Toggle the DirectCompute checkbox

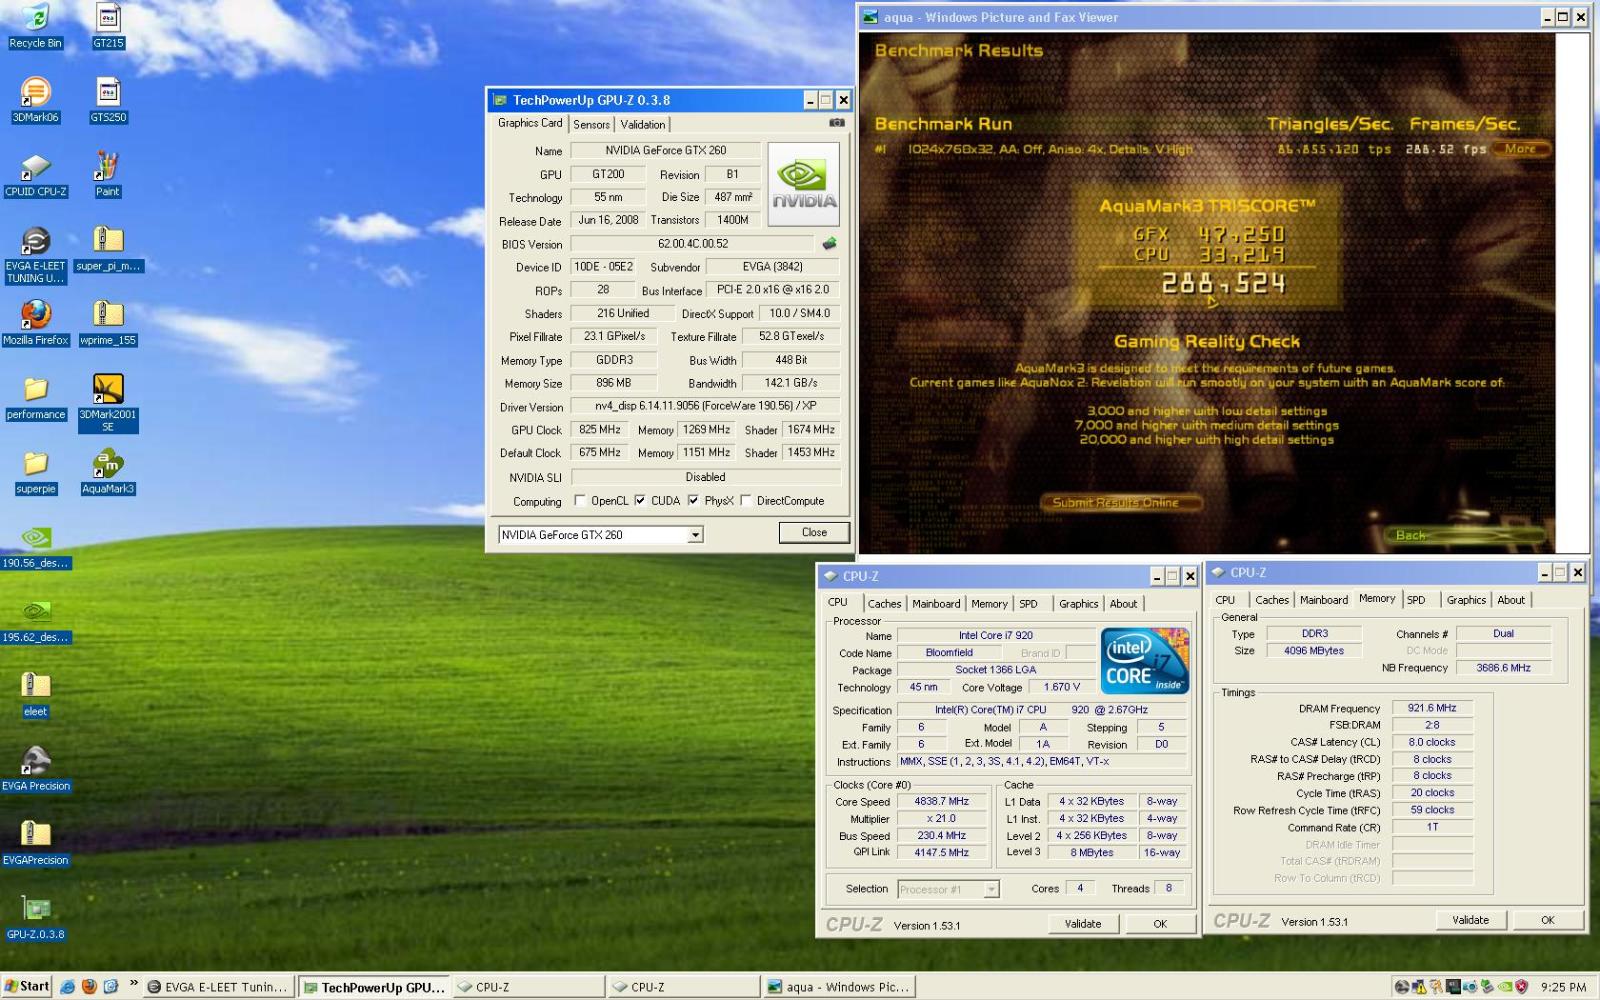[746, 501]
